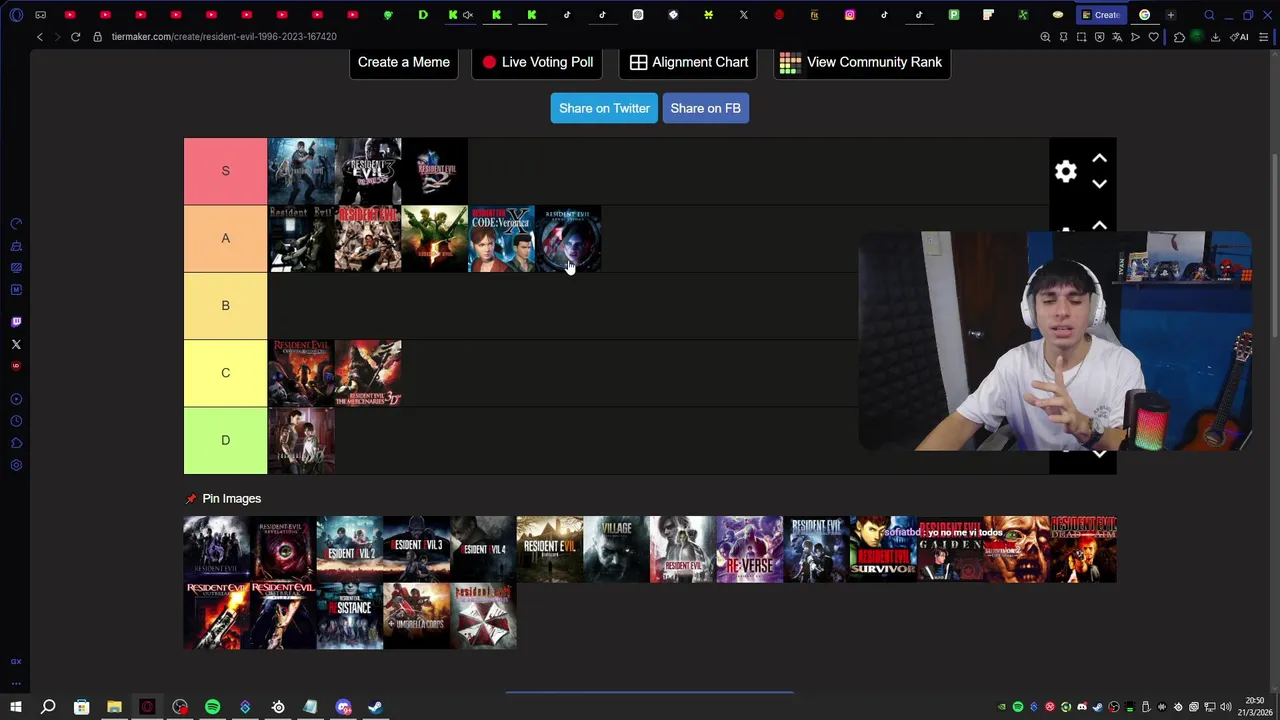Open the X sidebar icon
This screenshot has height=720, width=1280.
point(16,344)
